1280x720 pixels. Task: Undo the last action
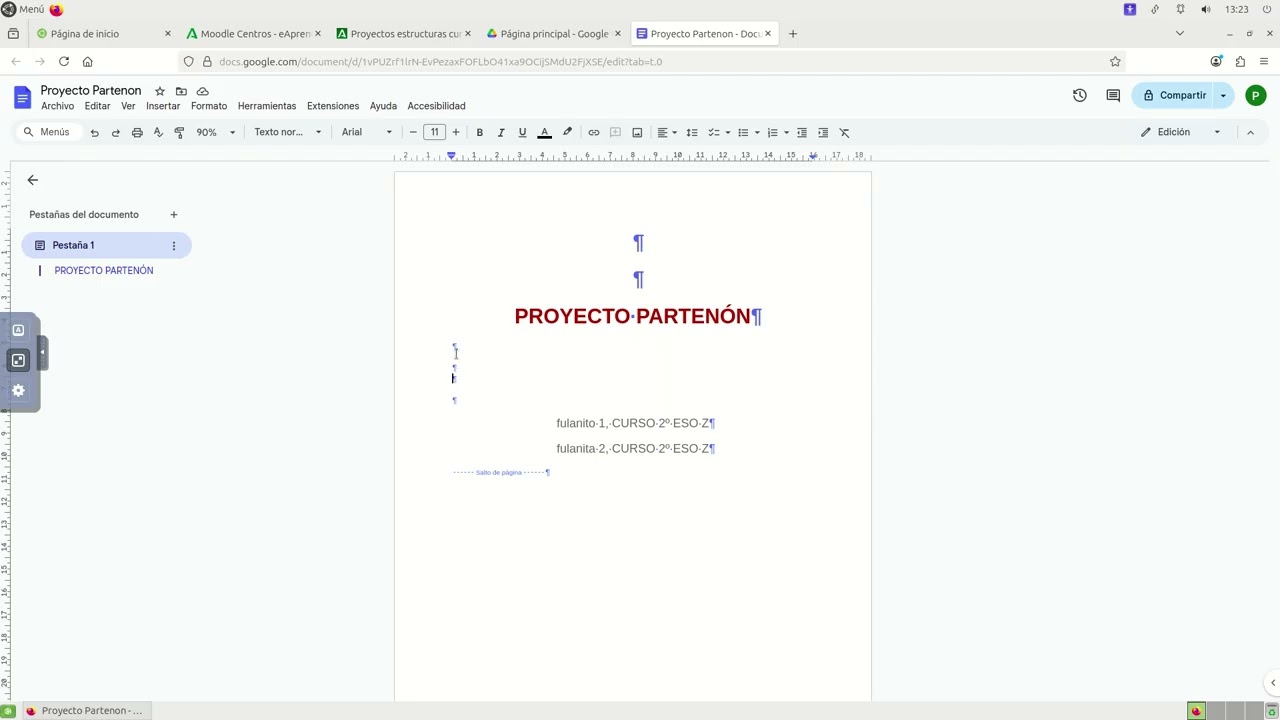tap(94, 132)
